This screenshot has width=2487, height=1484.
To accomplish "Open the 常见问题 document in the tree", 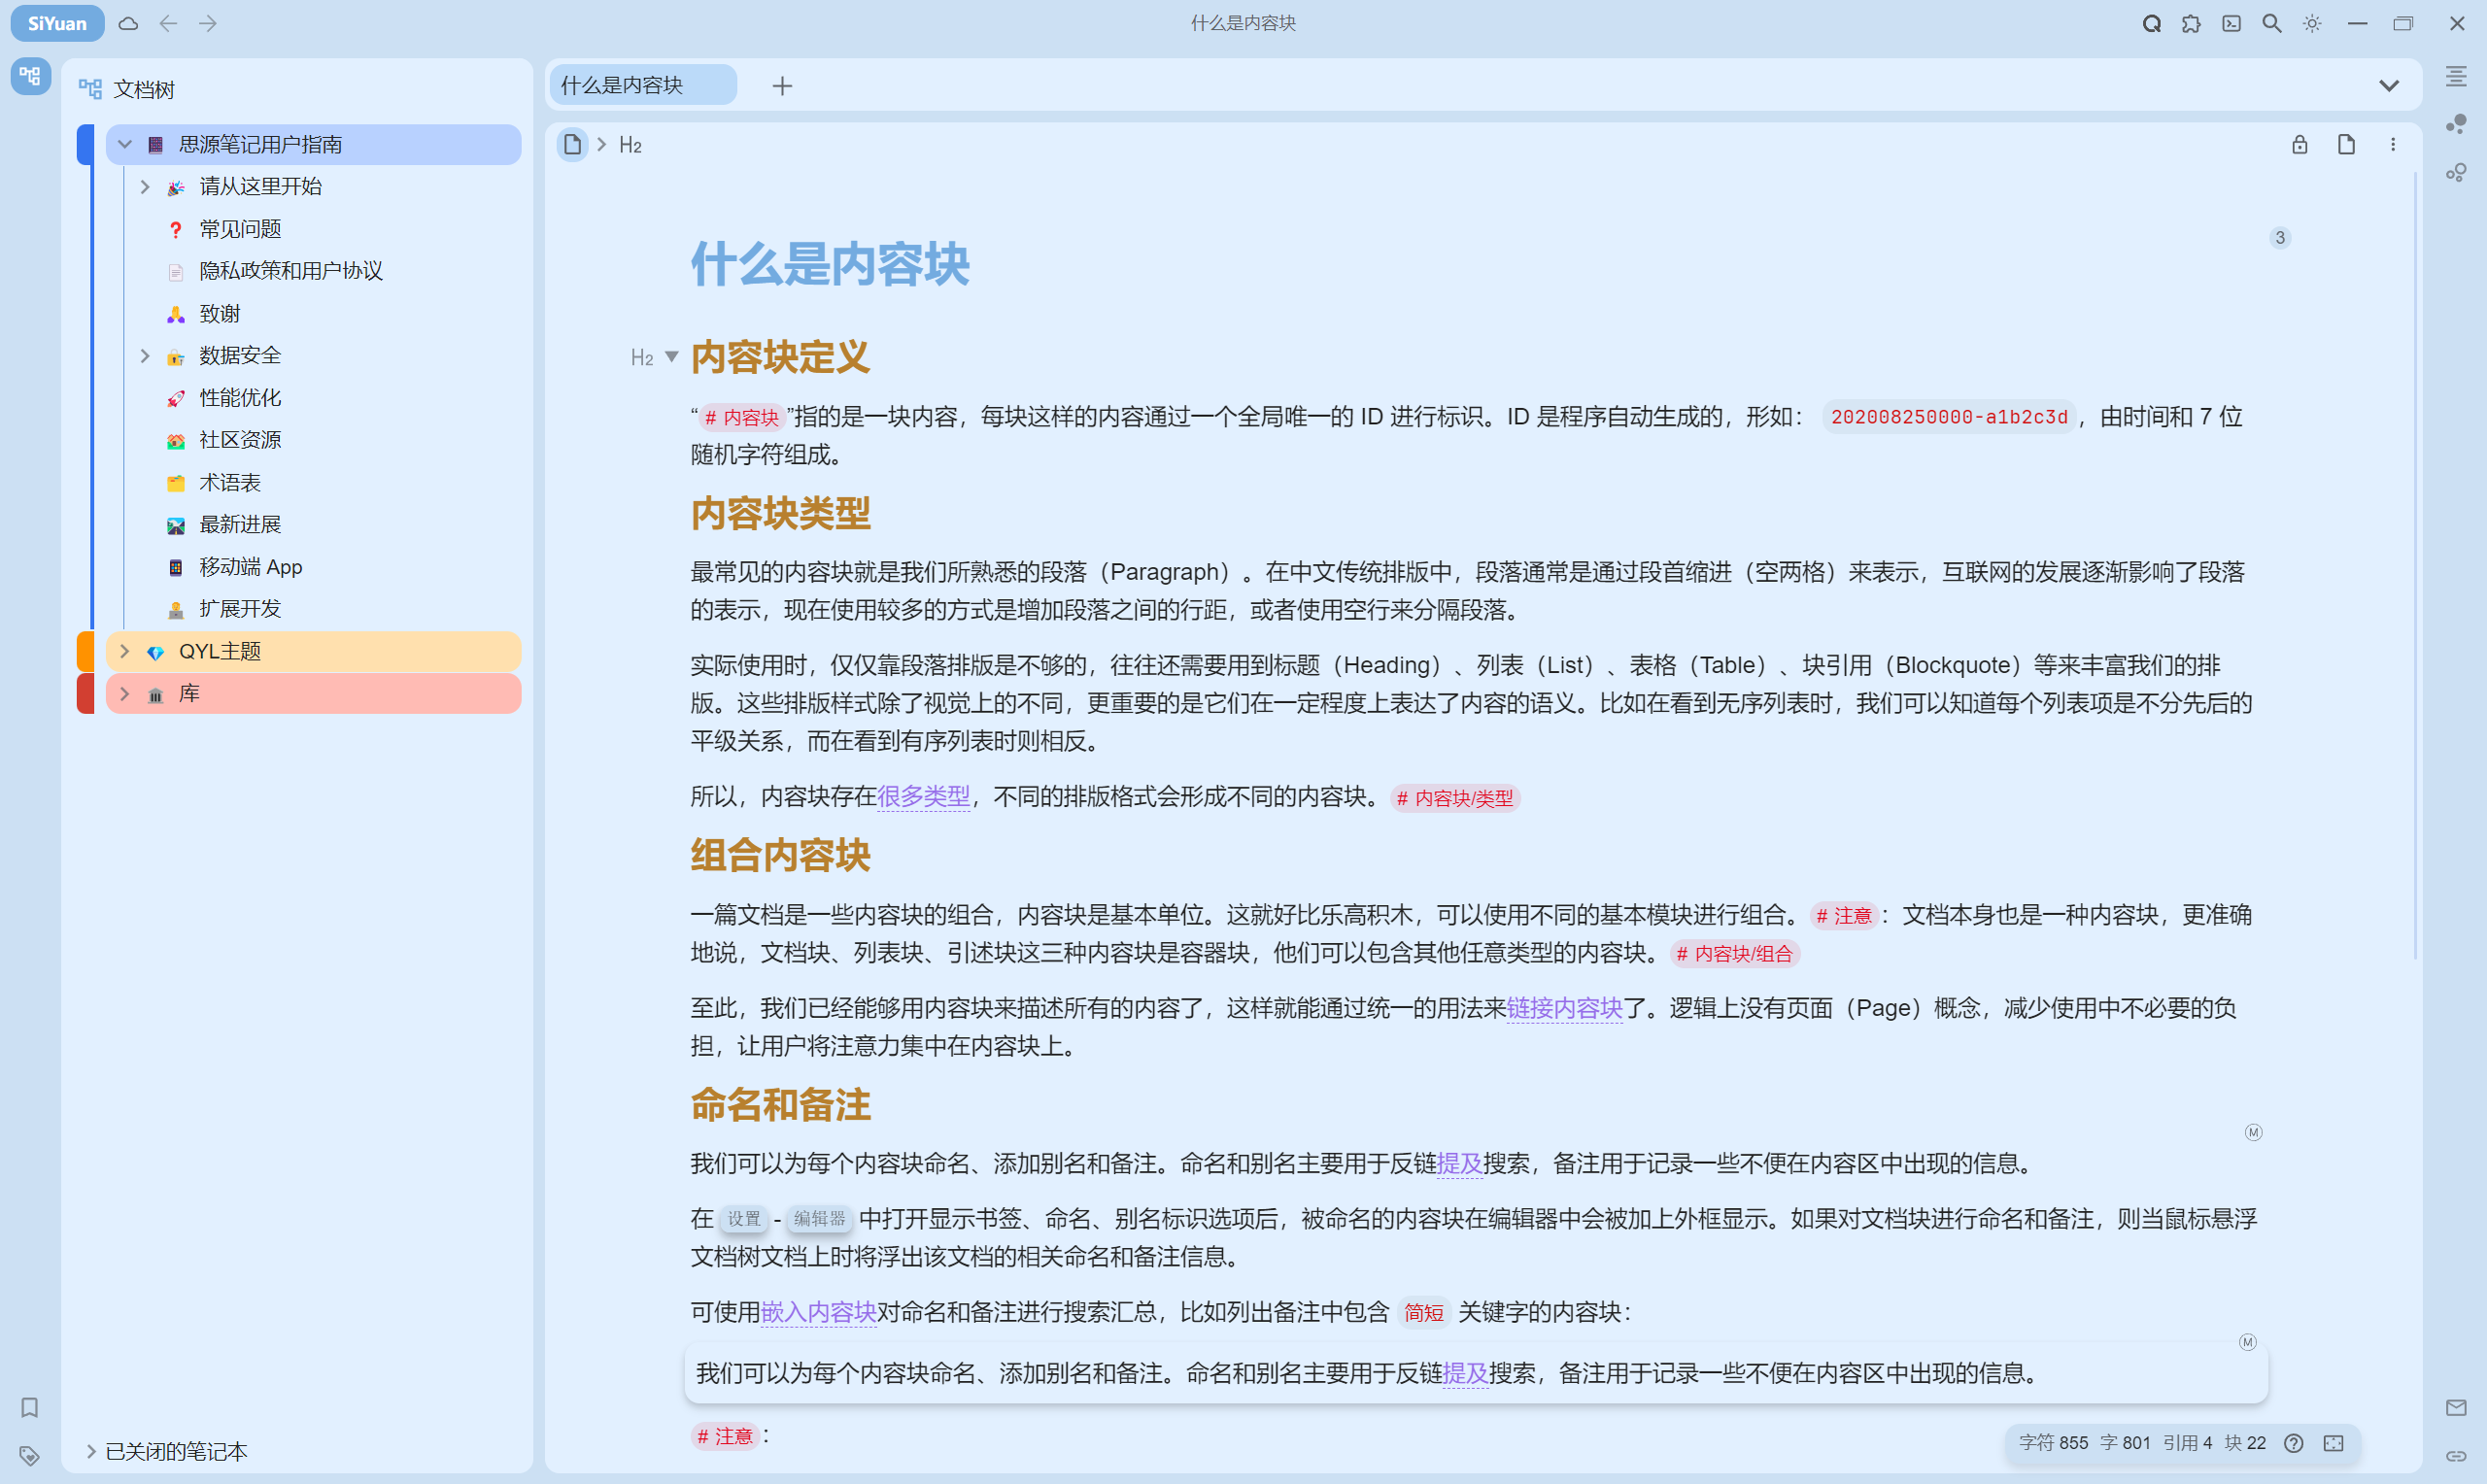I will click(240, 229).
